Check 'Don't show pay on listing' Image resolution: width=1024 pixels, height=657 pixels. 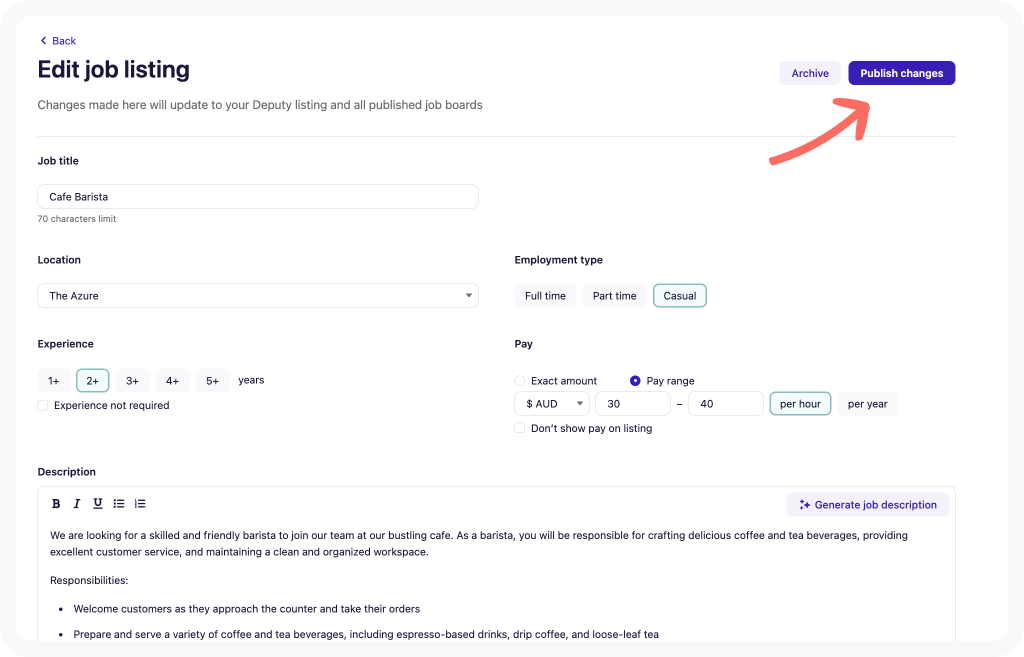(520, 428)
